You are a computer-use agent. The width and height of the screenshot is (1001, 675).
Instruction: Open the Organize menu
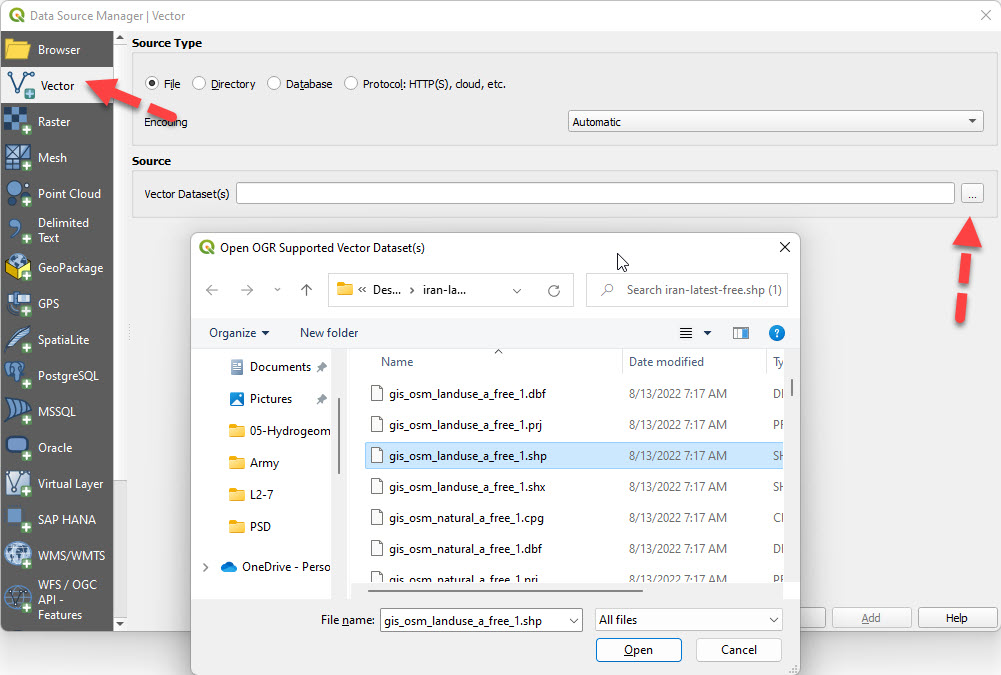(239, 333)
